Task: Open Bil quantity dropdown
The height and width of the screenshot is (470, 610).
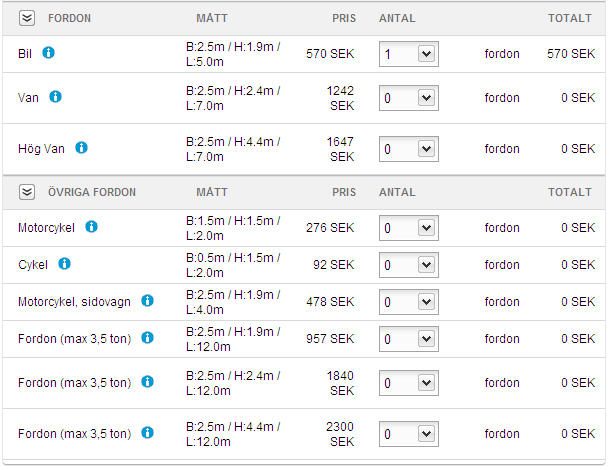Action: pos(409,54)
